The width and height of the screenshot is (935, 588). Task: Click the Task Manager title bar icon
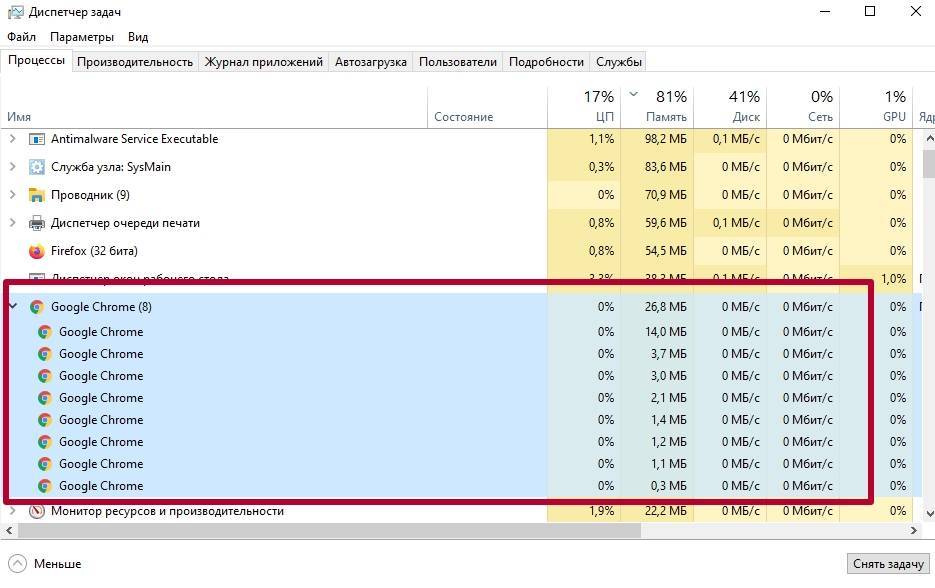15,12
